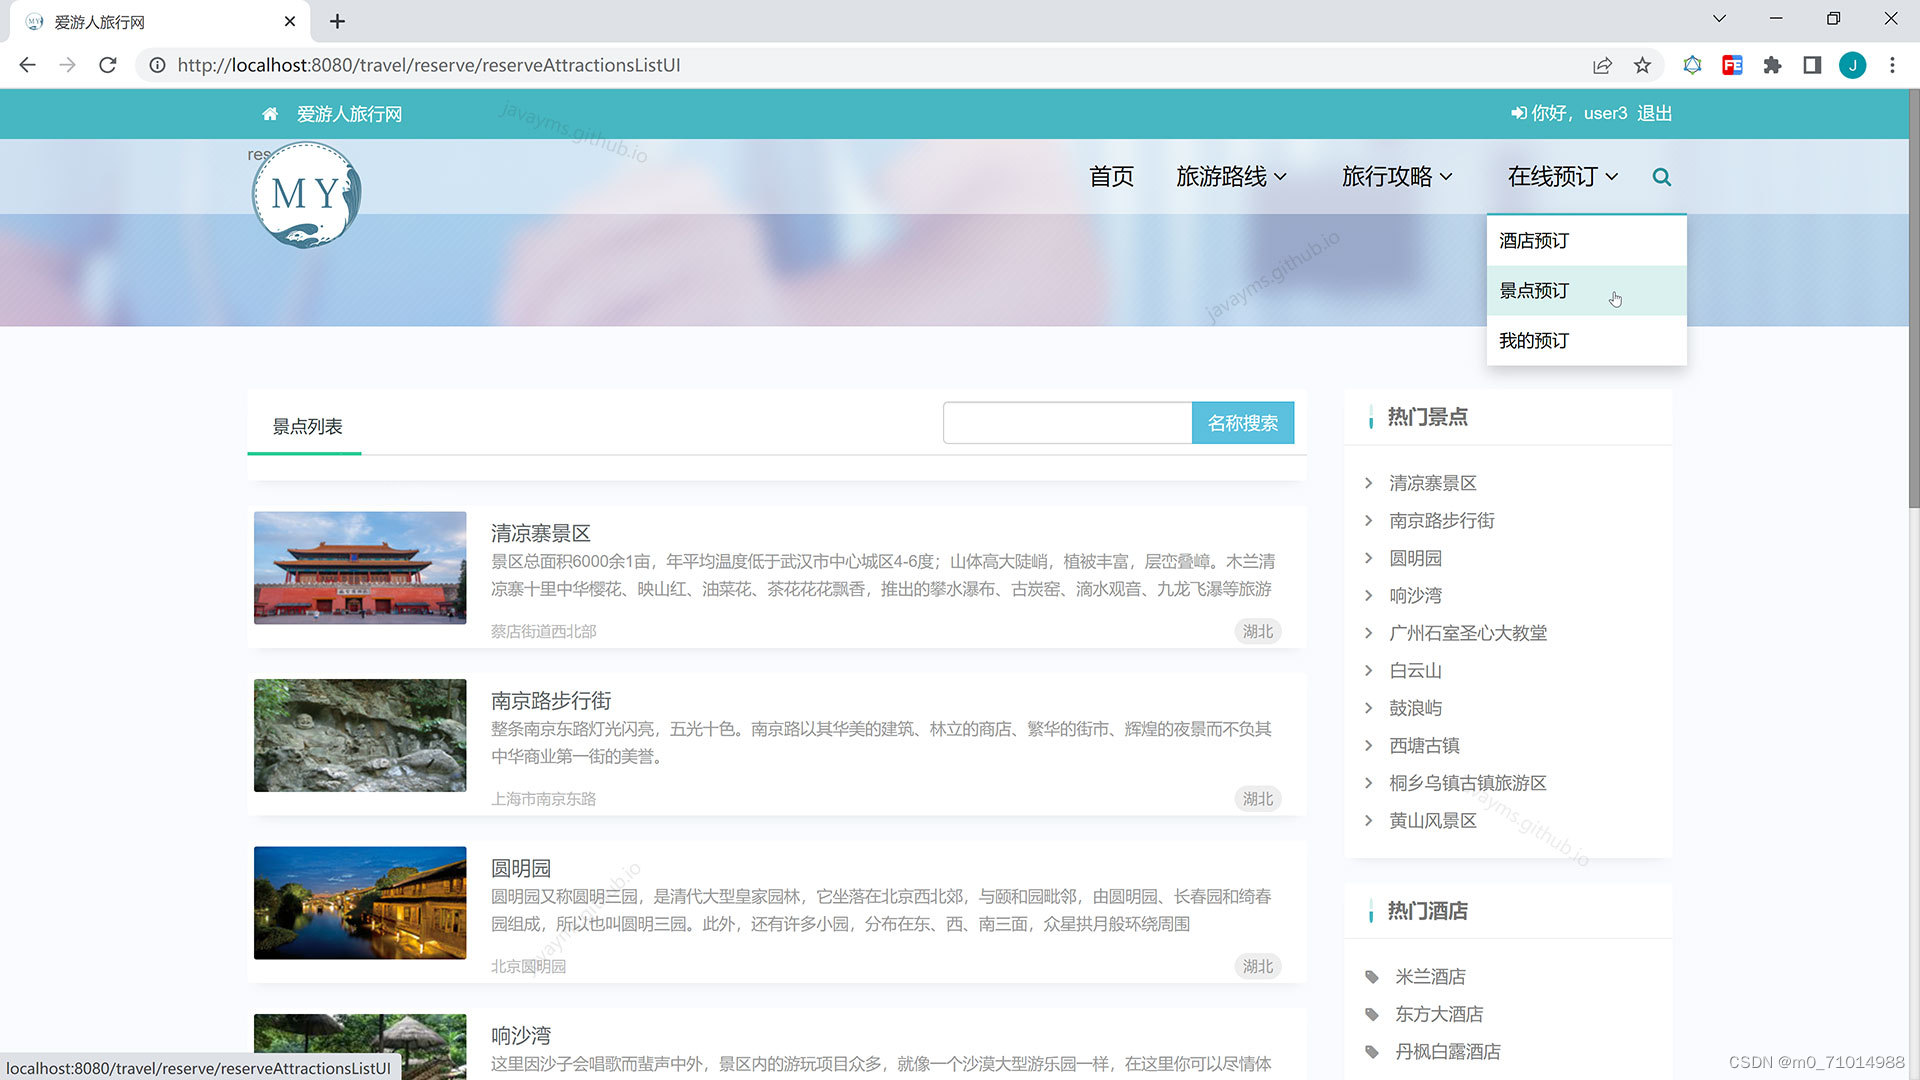Click the browser profile avatar icon
1920x1080 pixels.
pos(1853,65)
